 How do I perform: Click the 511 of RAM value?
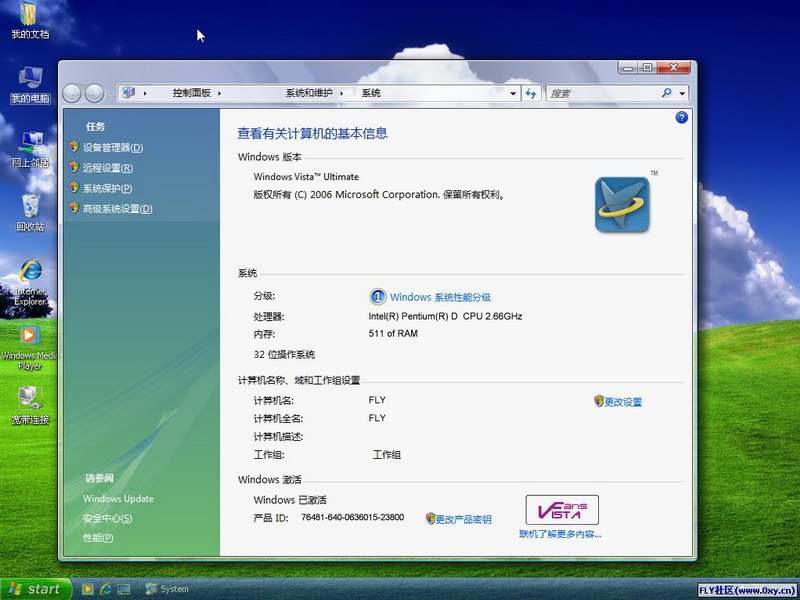[x=393, y=333]
